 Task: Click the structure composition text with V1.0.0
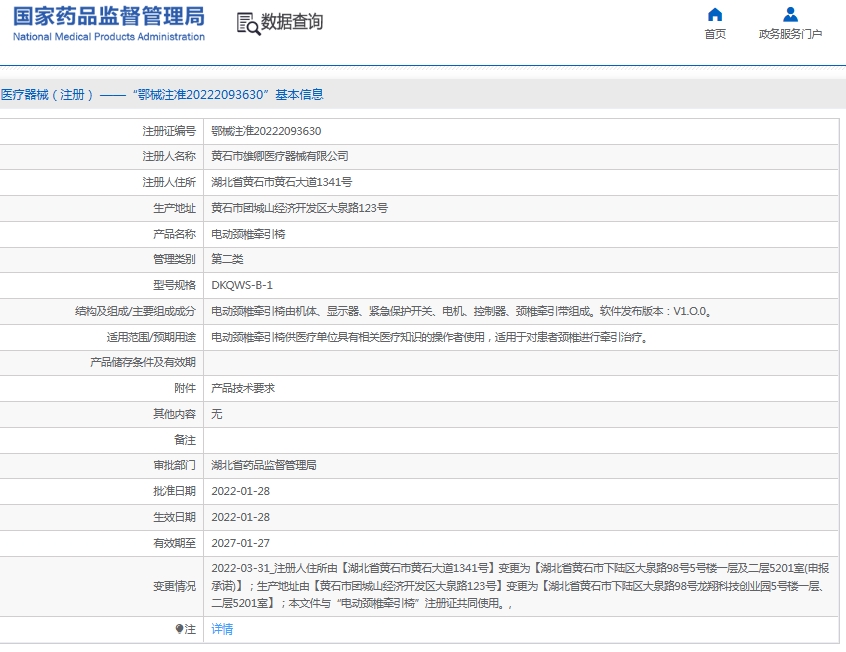461,311
